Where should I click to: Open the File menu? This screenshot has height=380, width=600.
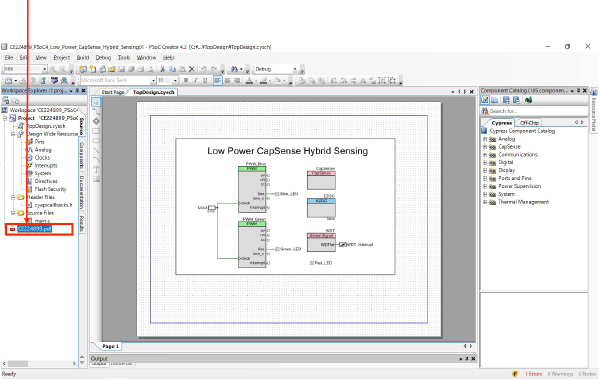[9, 57]
